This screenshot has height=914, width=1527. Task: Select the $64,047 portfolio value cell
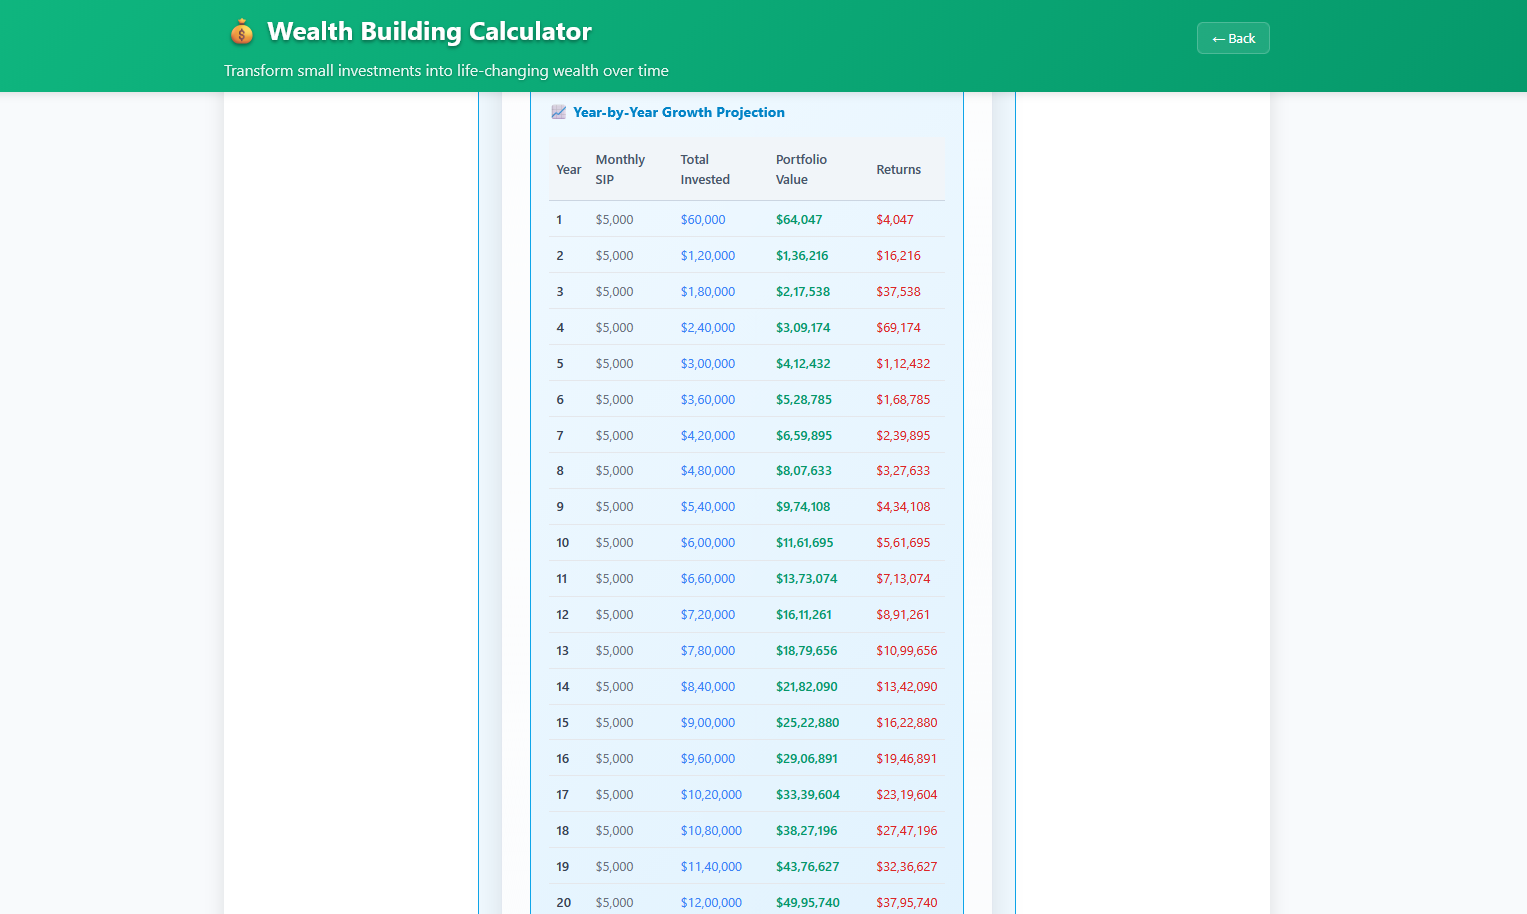[799, 219]
